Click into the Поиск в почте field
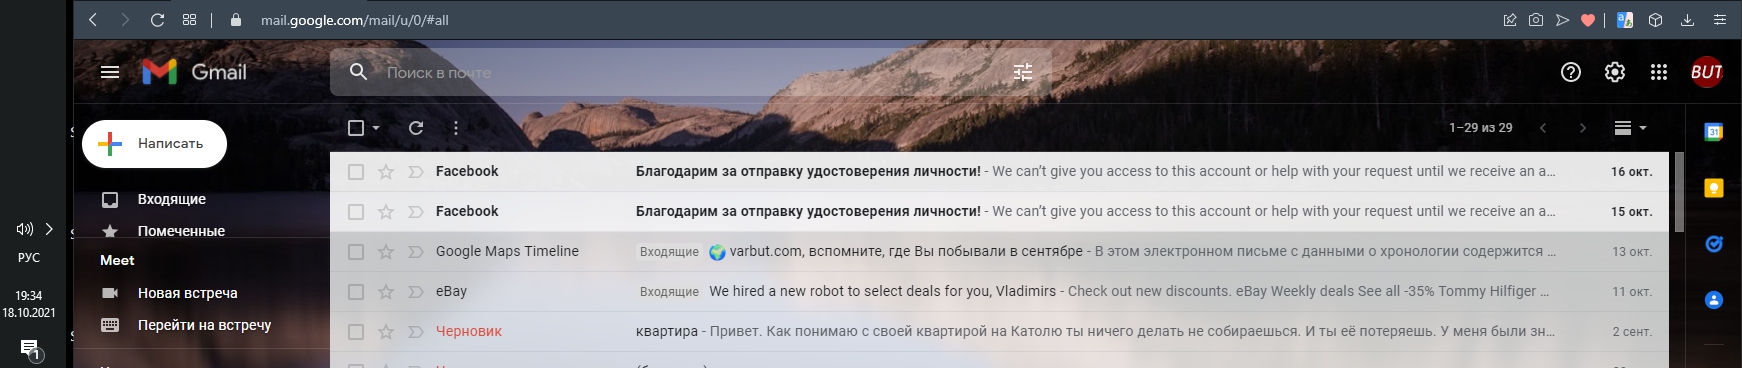Screen dimensions: 1742x368 (690, 72)
